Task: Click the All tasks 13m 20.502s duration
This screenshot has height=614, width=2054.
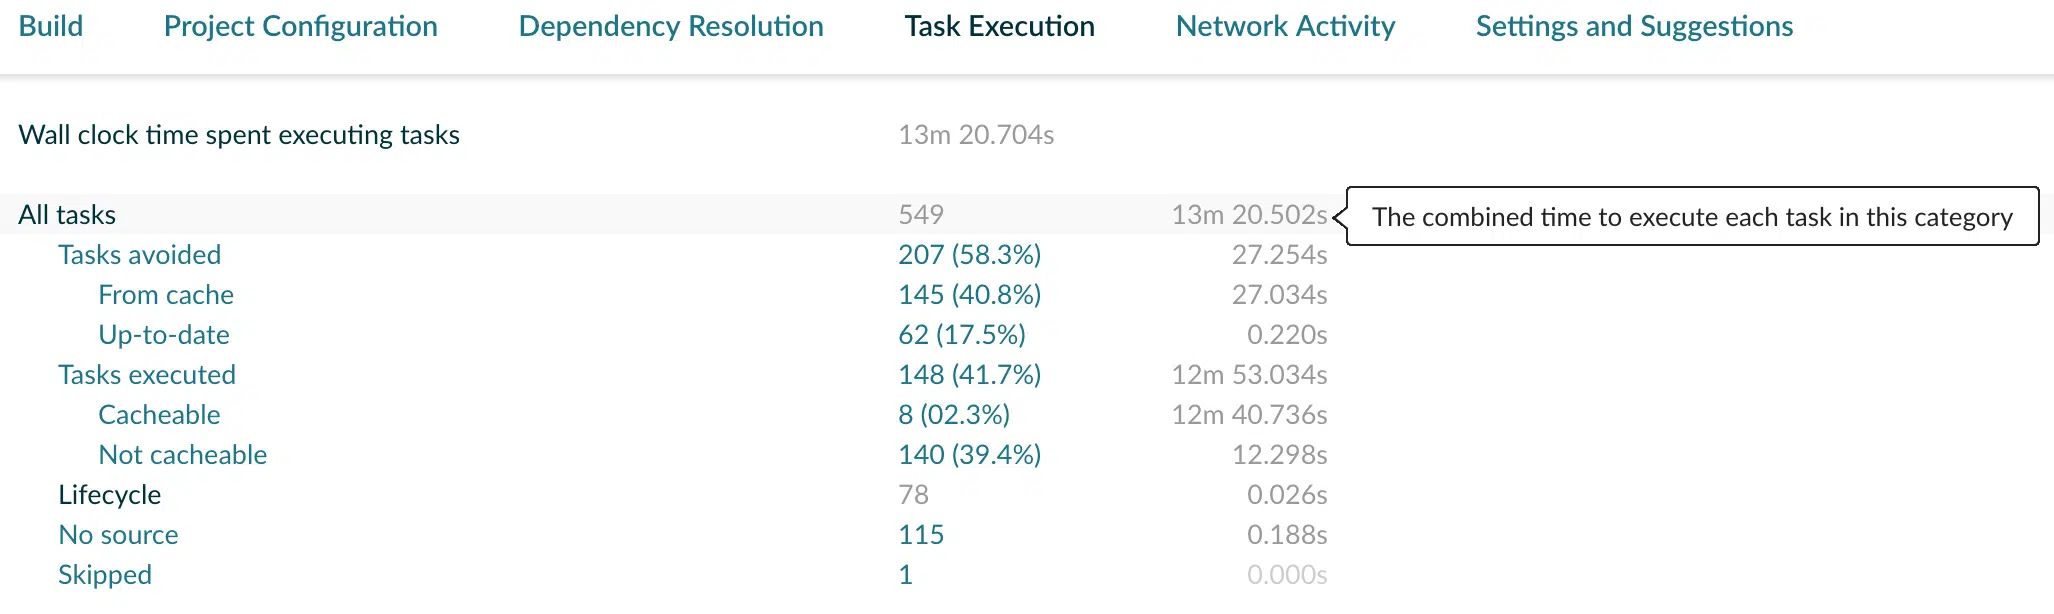Action: tap(1249, 215)
